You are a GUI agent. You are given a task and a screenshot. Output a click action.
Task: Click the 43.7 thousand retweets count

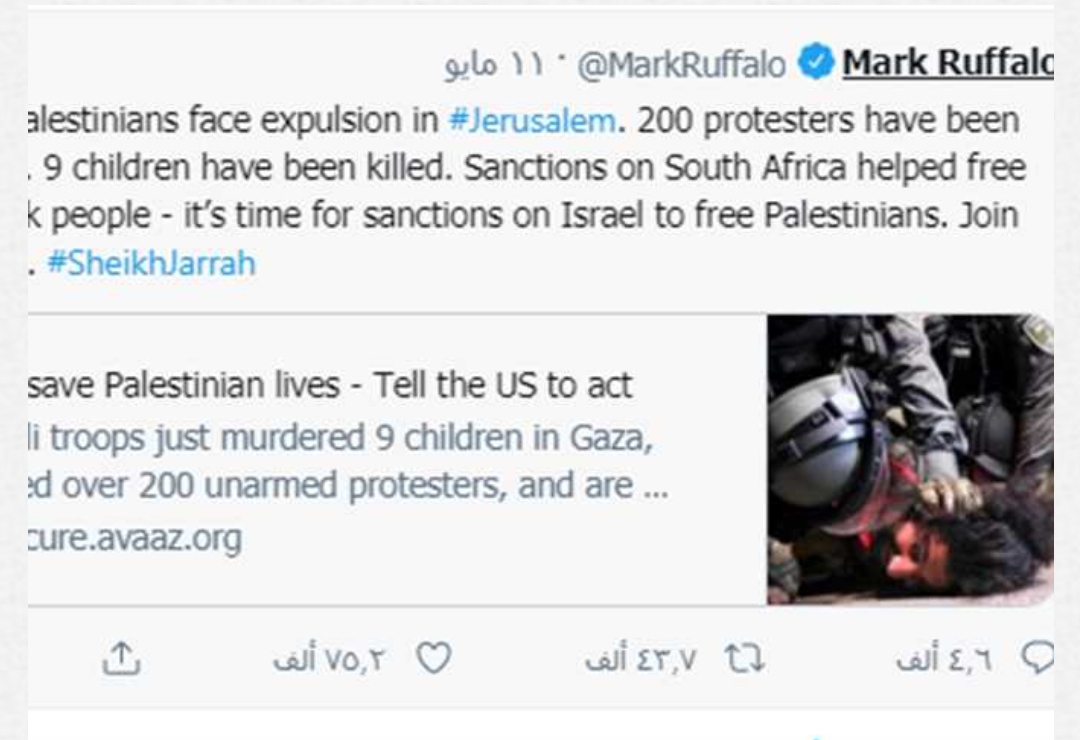click(x=641, y=659)
